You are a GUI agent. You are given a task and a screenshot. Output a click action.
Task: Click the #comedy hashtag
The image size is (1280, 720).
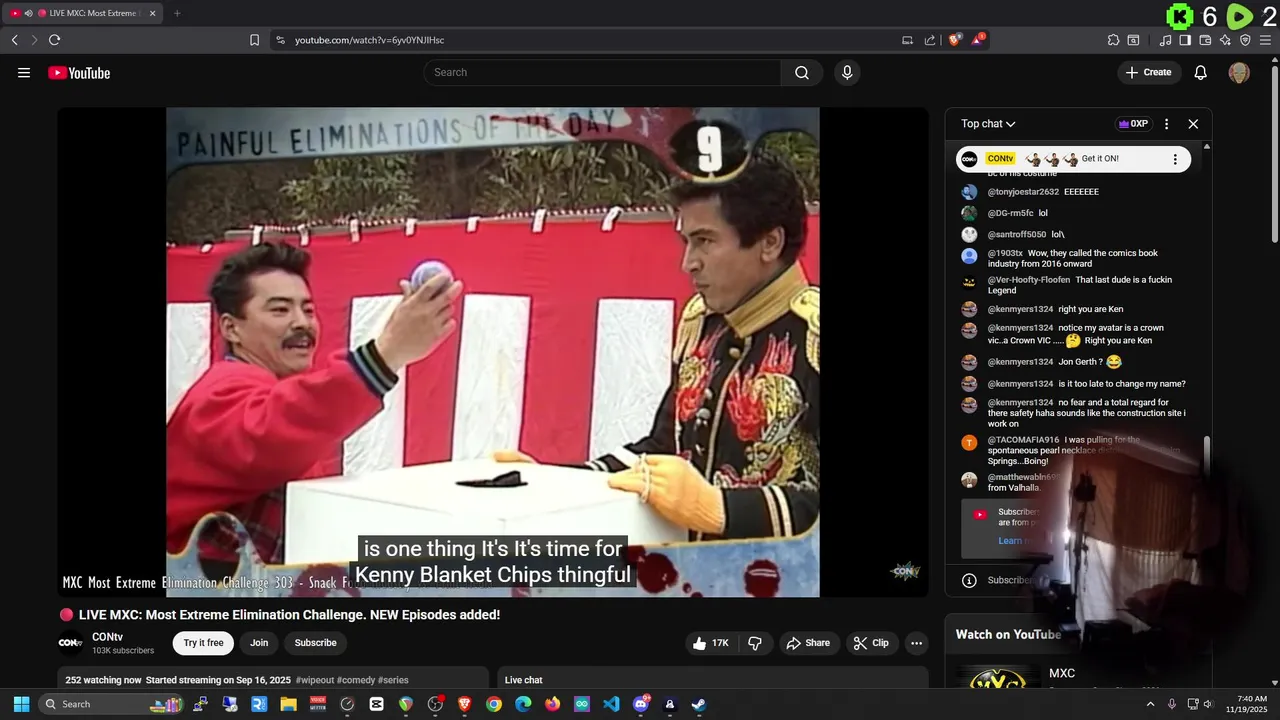(x=356, y=680)
